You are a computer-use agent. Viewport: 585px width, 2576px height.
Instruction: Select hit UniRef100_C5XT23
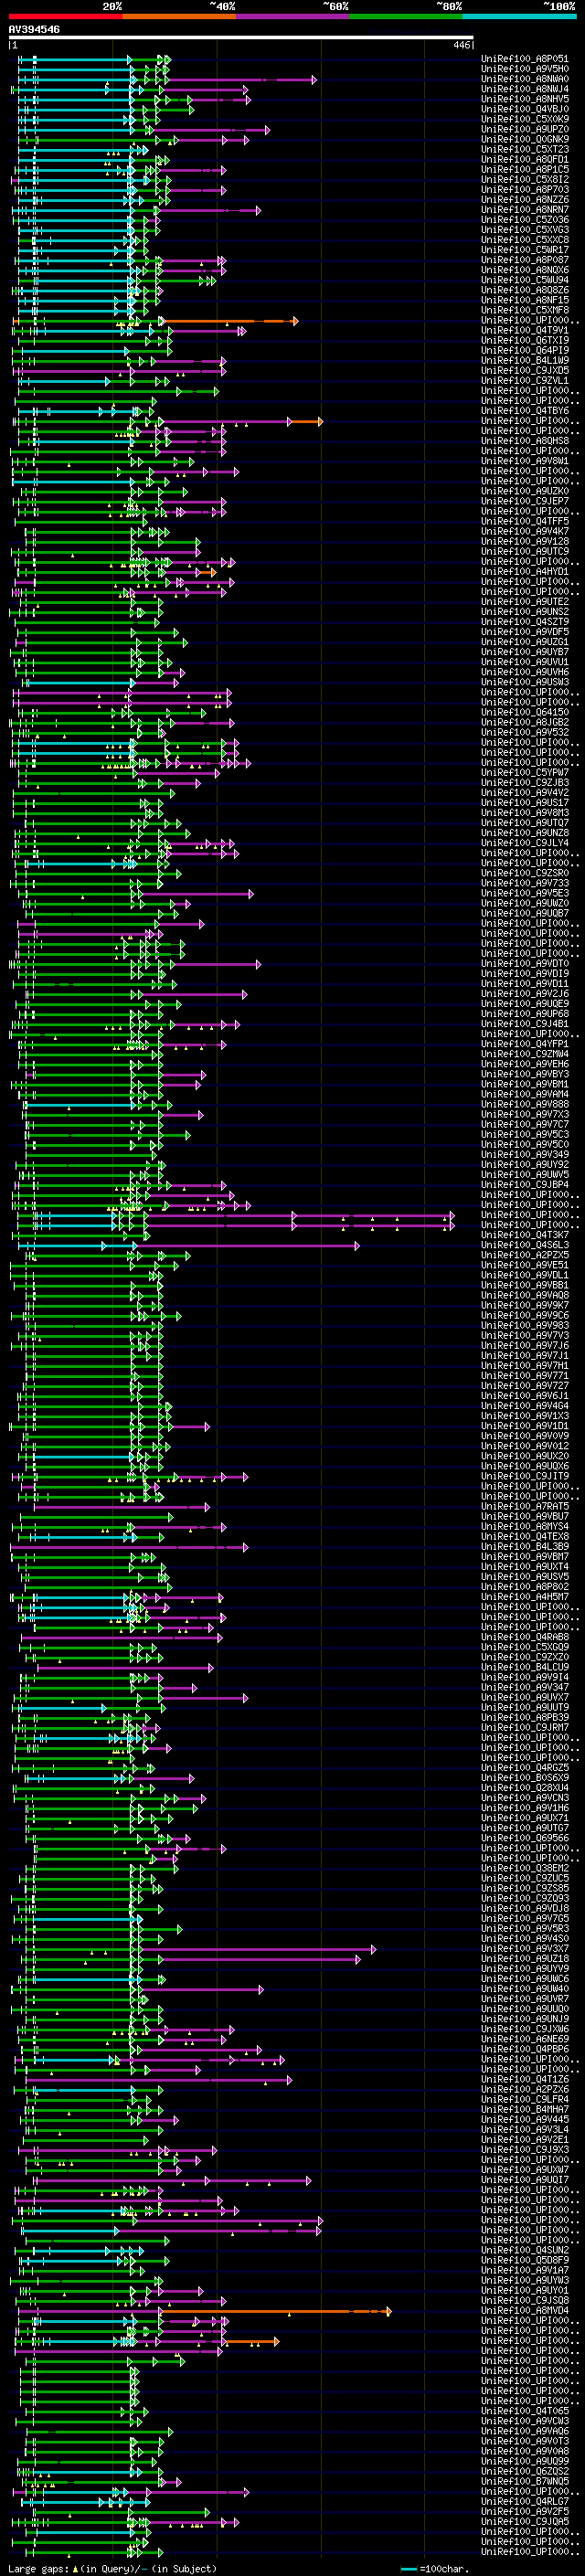(525, 149)
